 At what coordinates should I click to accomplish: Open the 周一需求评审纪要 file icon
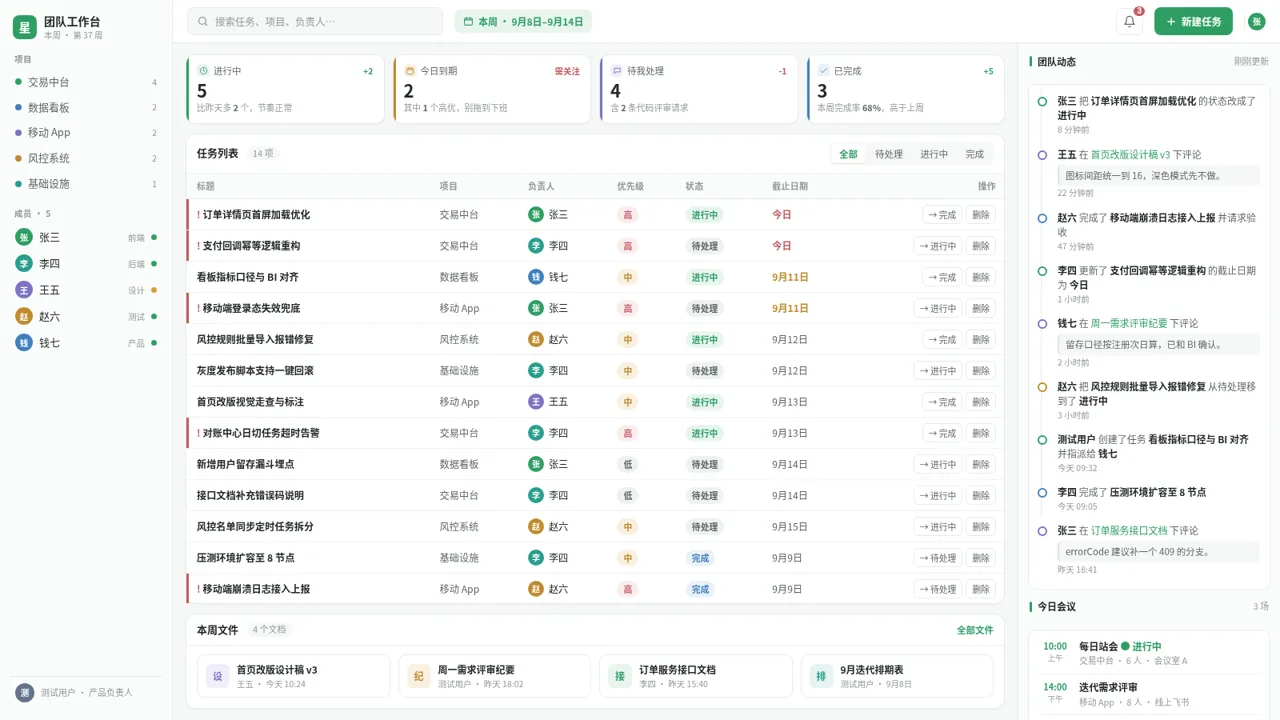(x=419, y=676)
